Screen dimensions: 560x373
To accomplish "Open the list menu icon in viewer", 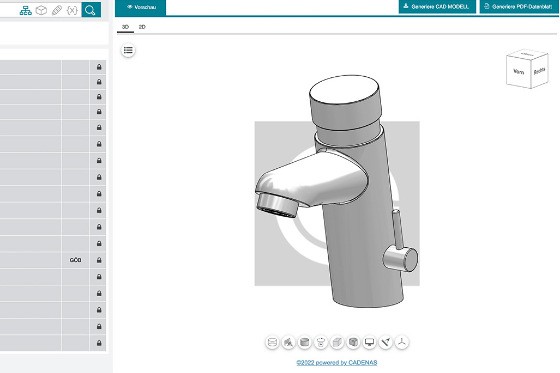I will click(x=128, y=50).
